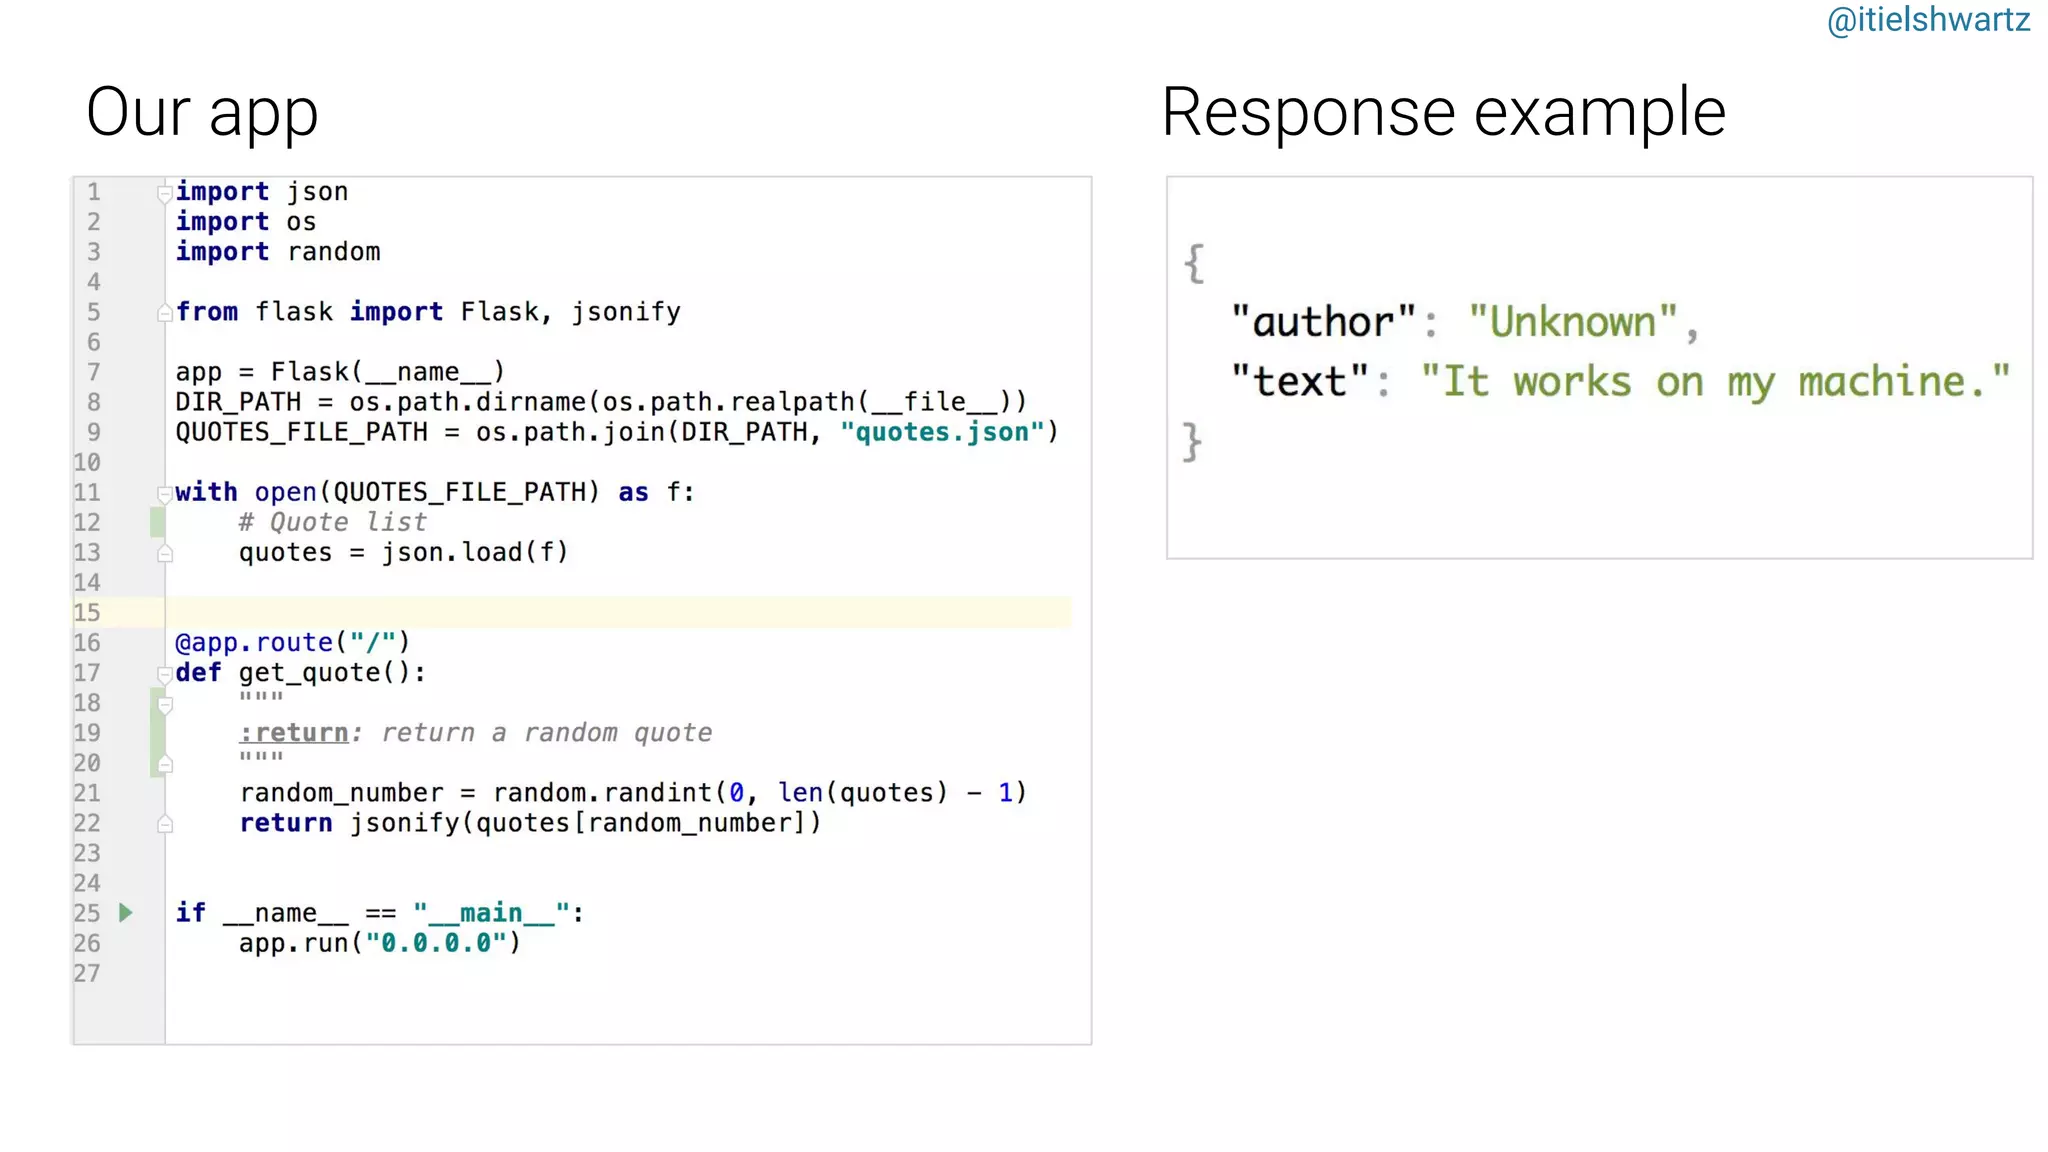Collapse the get_quote function at line 17
The height and width of the screenshot is (1152, 2048).
pyautogui.click(x=165, y=674)
